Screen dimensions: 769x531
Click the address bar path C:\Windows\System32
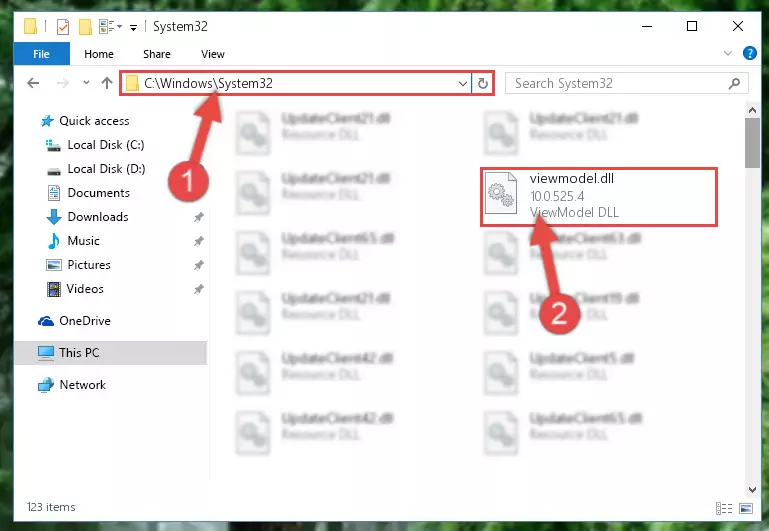208,83
